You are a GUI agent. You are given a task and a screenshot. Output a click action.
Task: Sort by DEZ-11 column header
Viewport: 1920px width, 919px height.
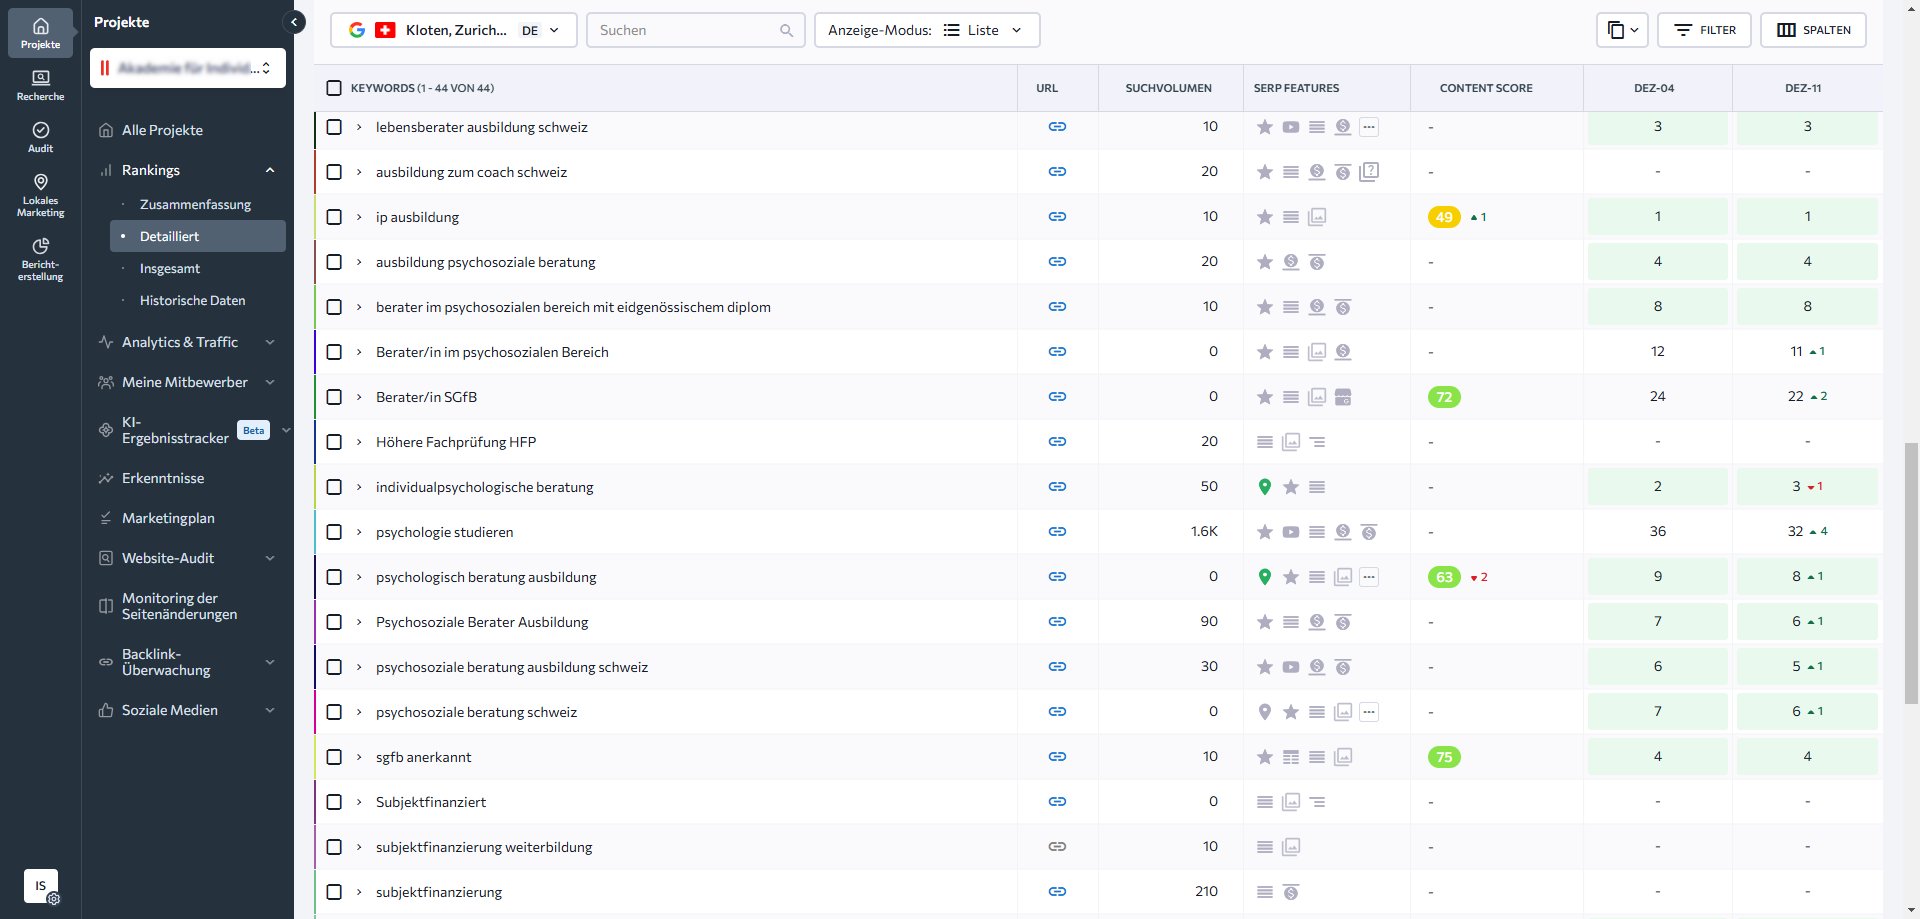coord(1803,88)
